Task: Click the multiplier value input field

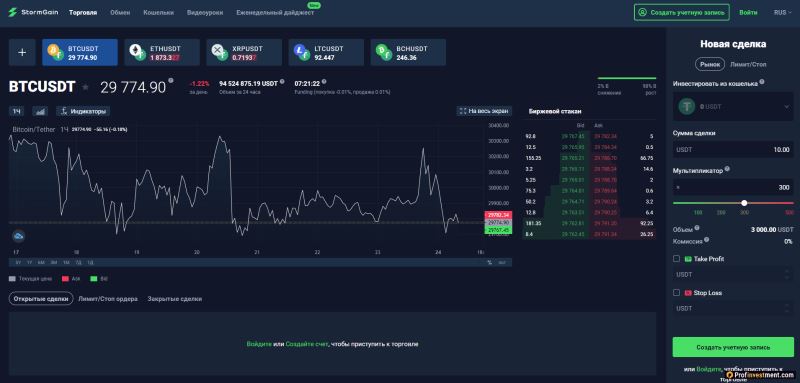Action: 733,188
